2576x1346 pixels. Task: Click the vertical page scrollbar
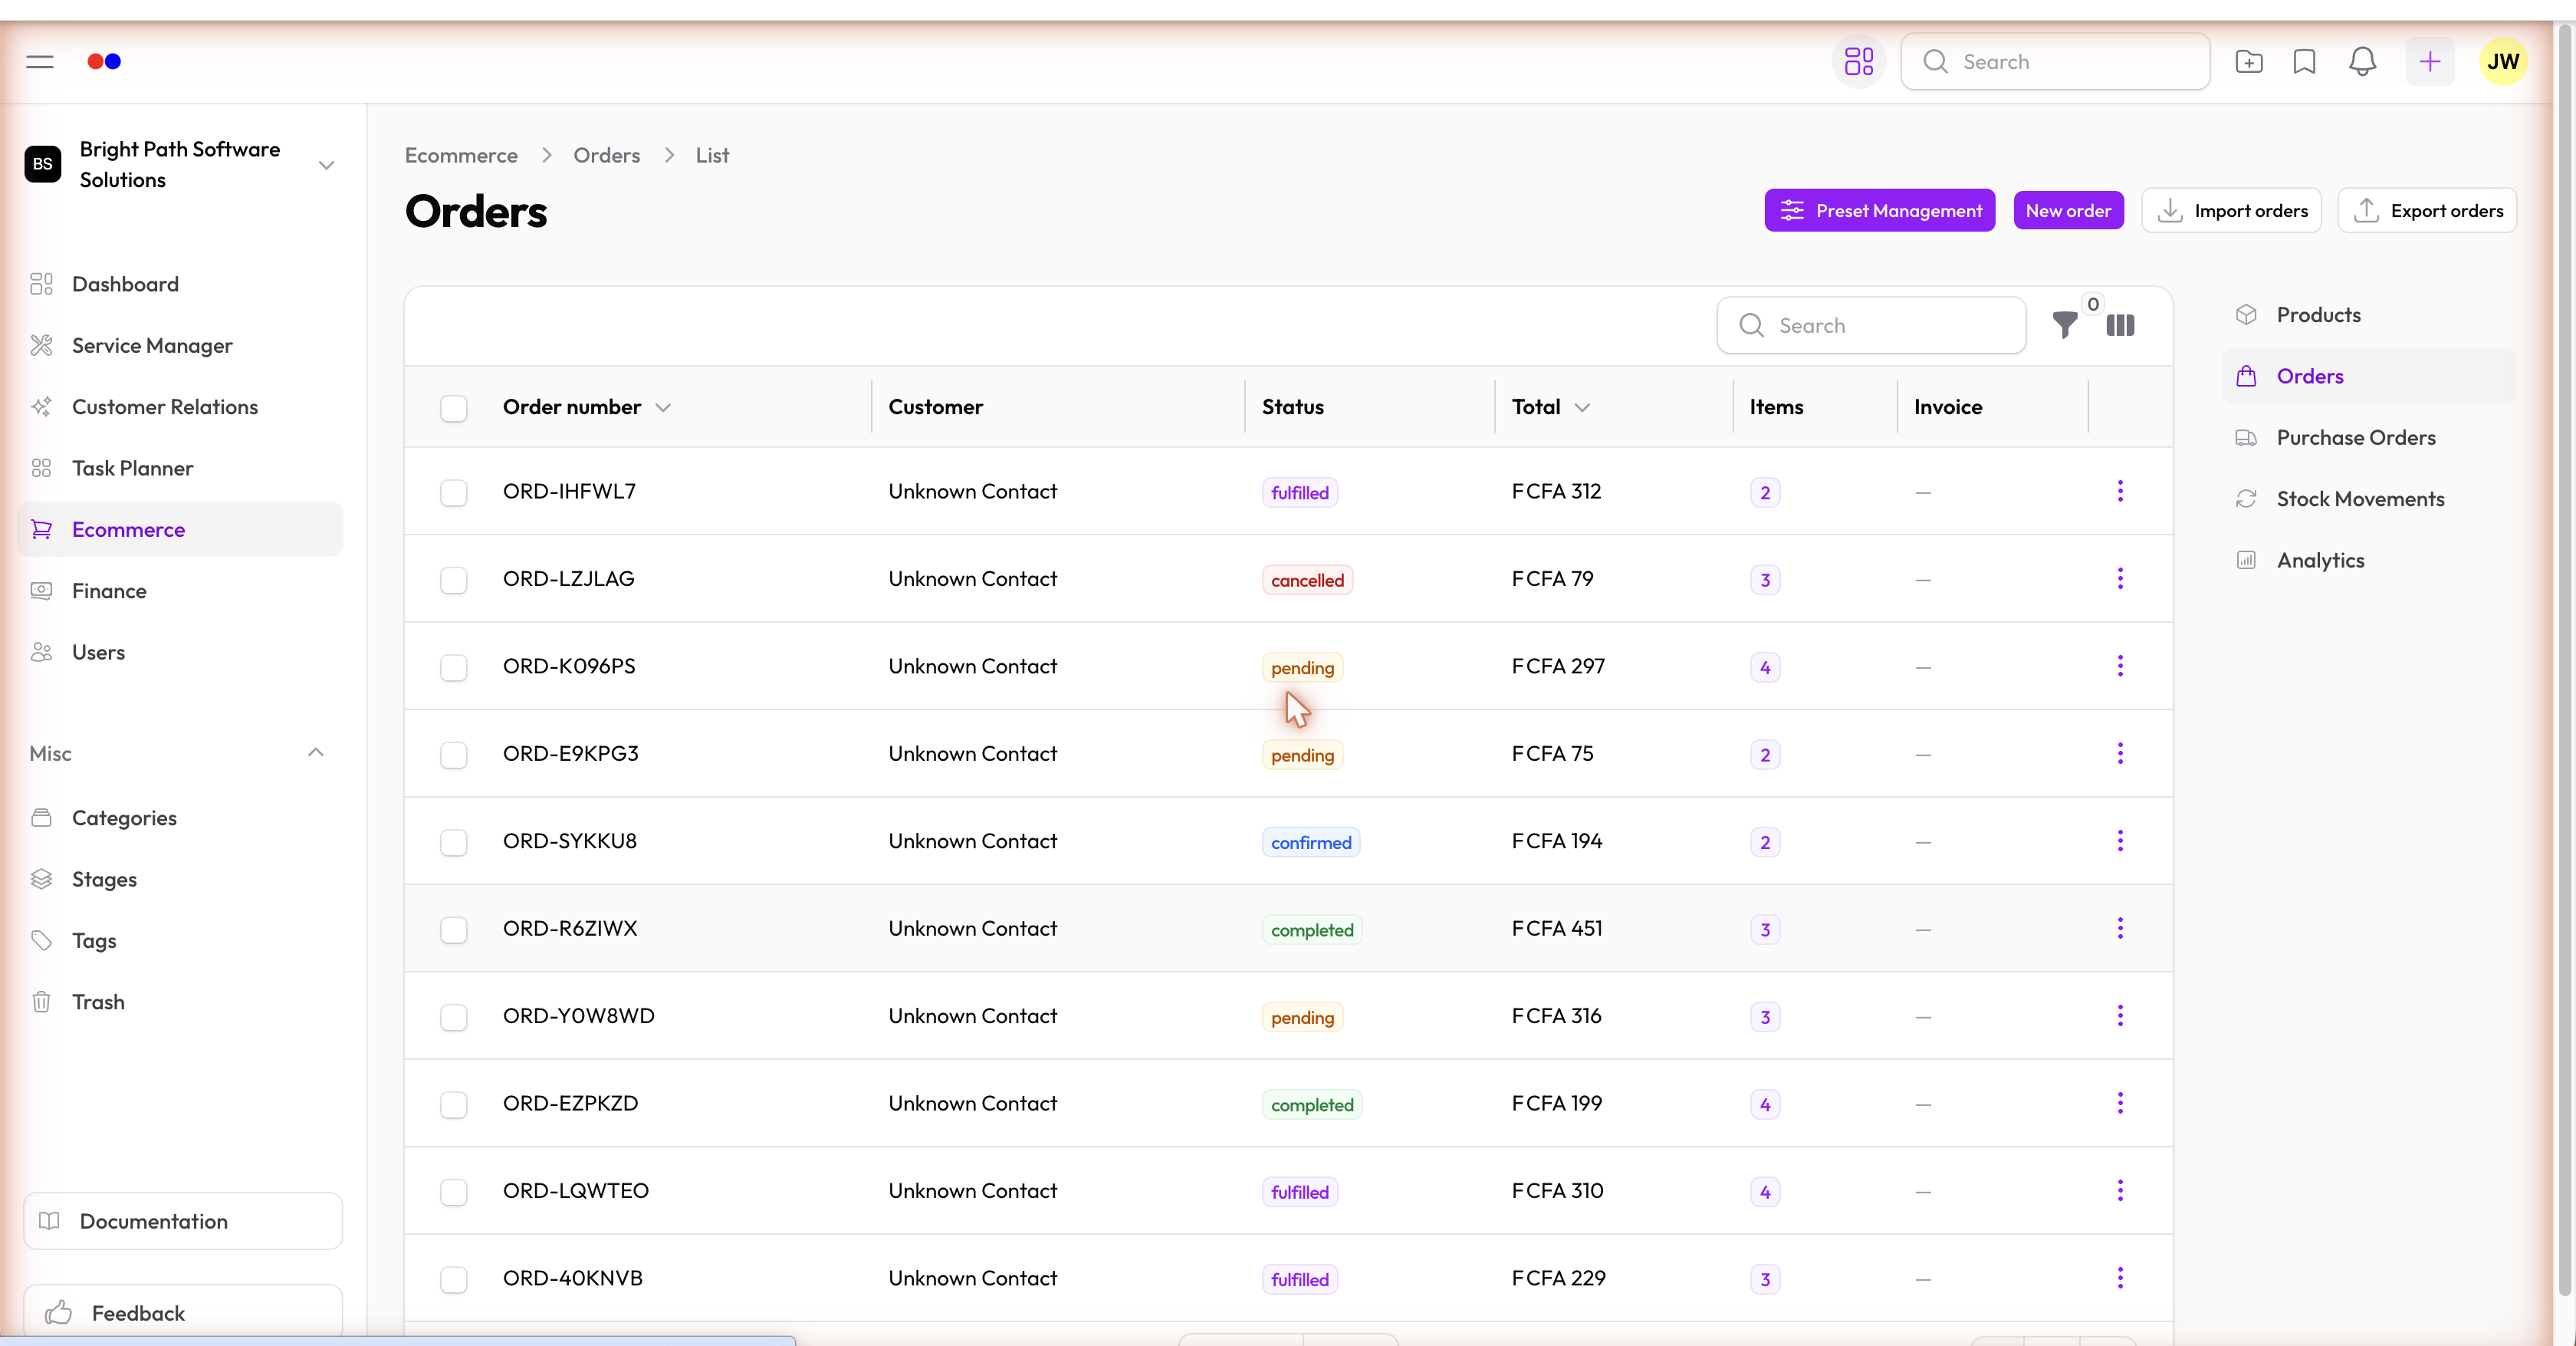click(2565, 660)
